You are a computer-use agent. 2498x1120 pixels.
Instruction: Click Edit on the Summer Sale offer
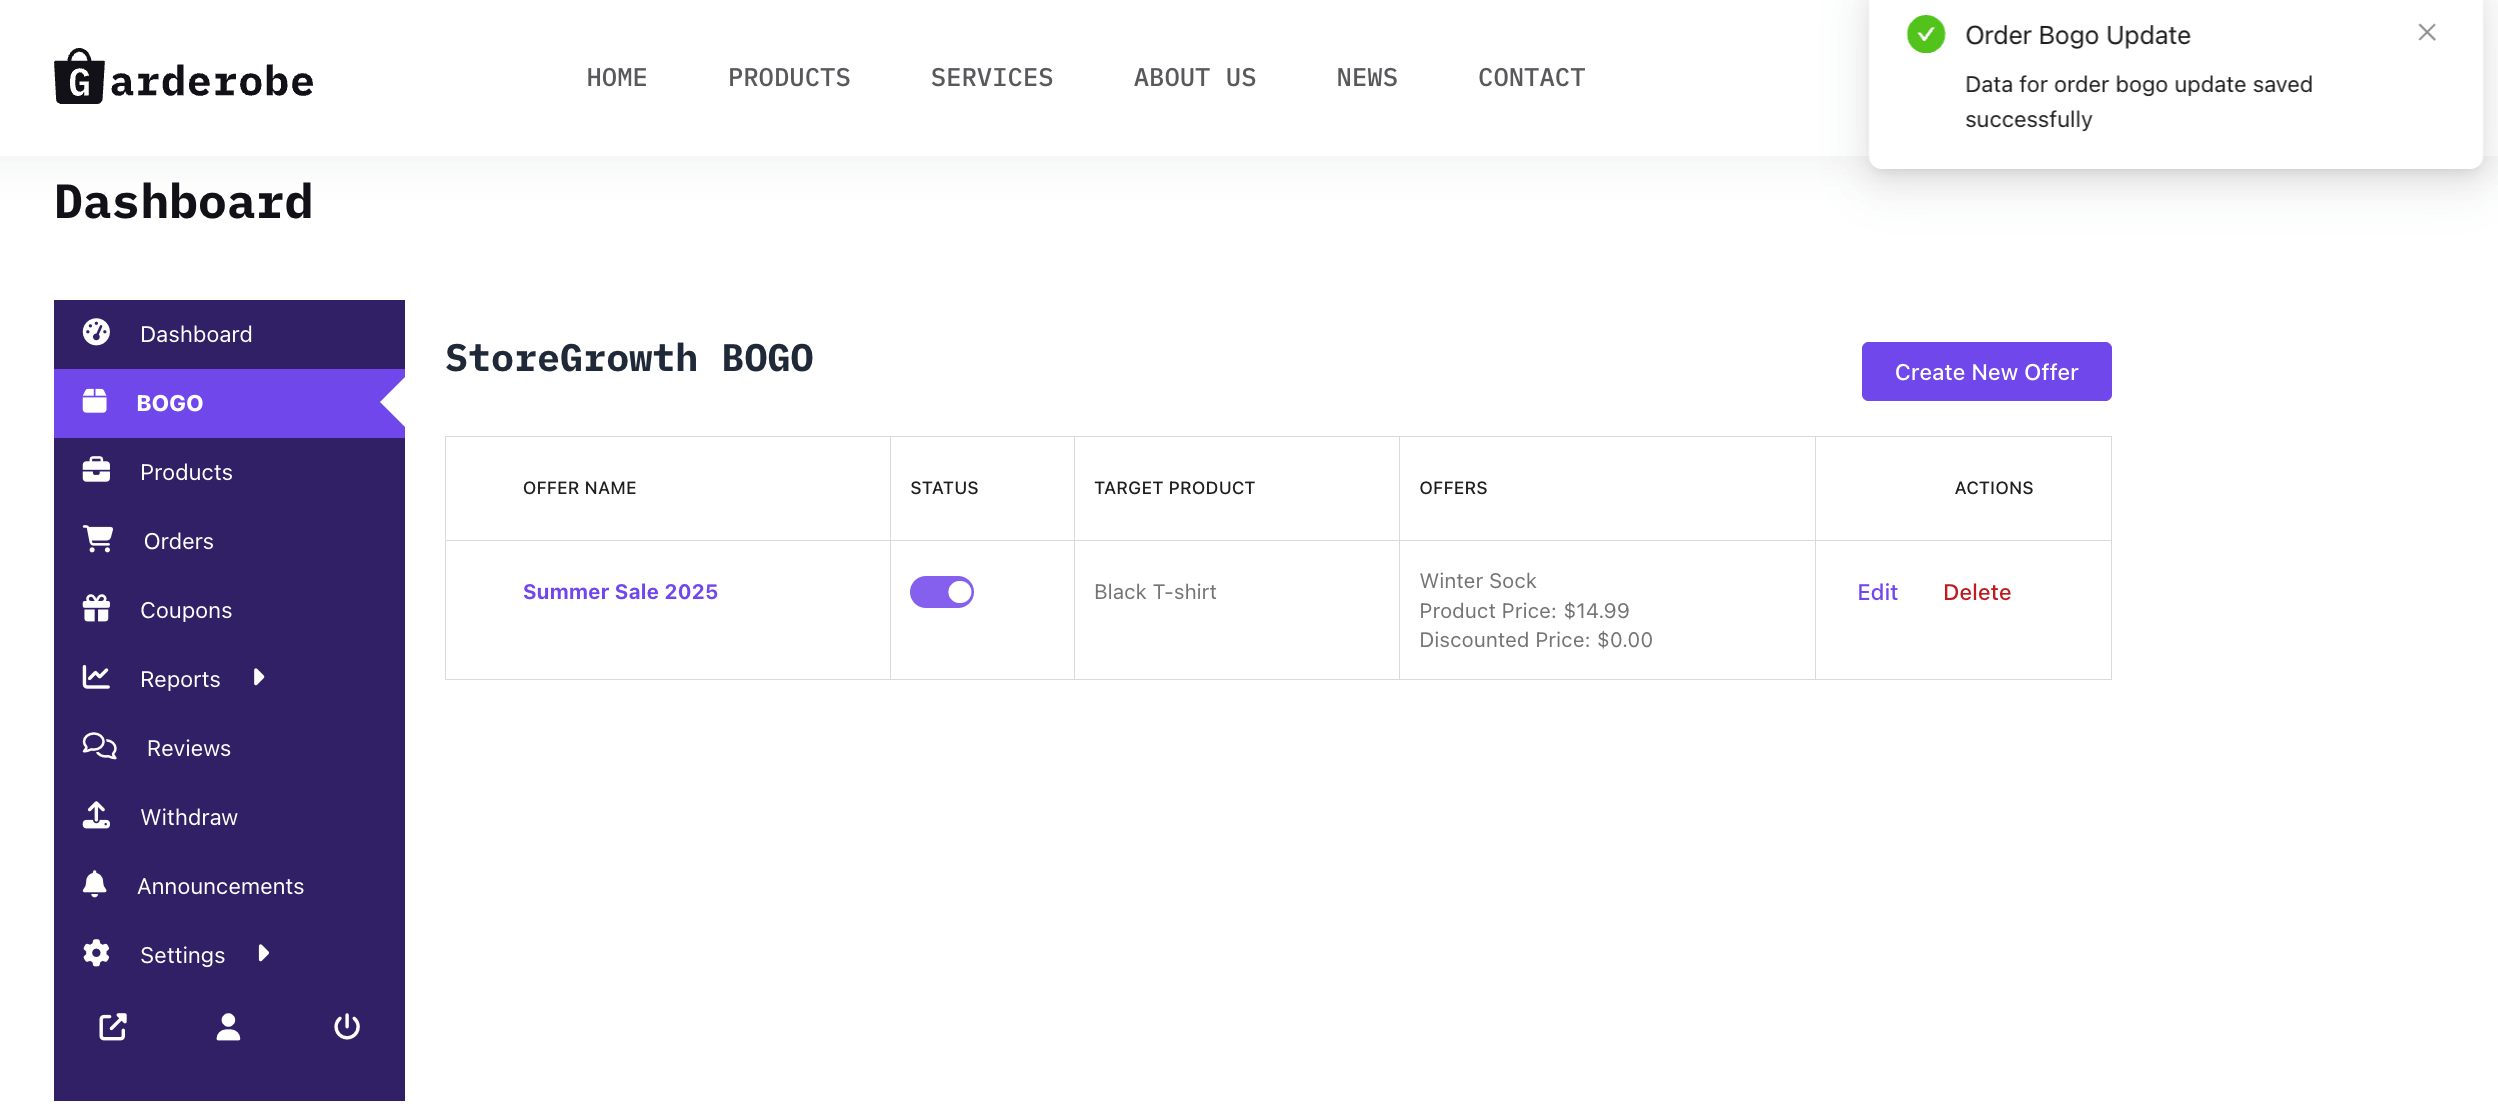pos(1877,591)
